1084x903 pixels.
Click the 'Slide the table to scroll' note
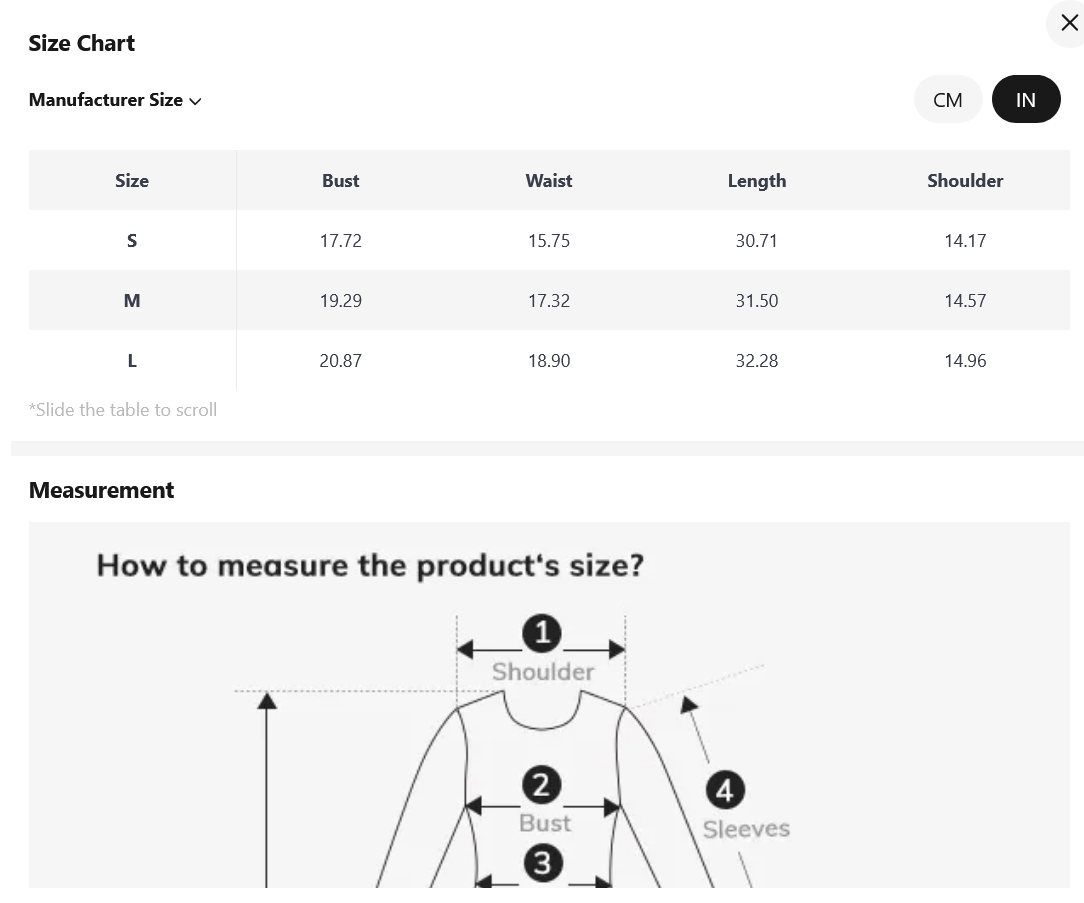(123, 410)
